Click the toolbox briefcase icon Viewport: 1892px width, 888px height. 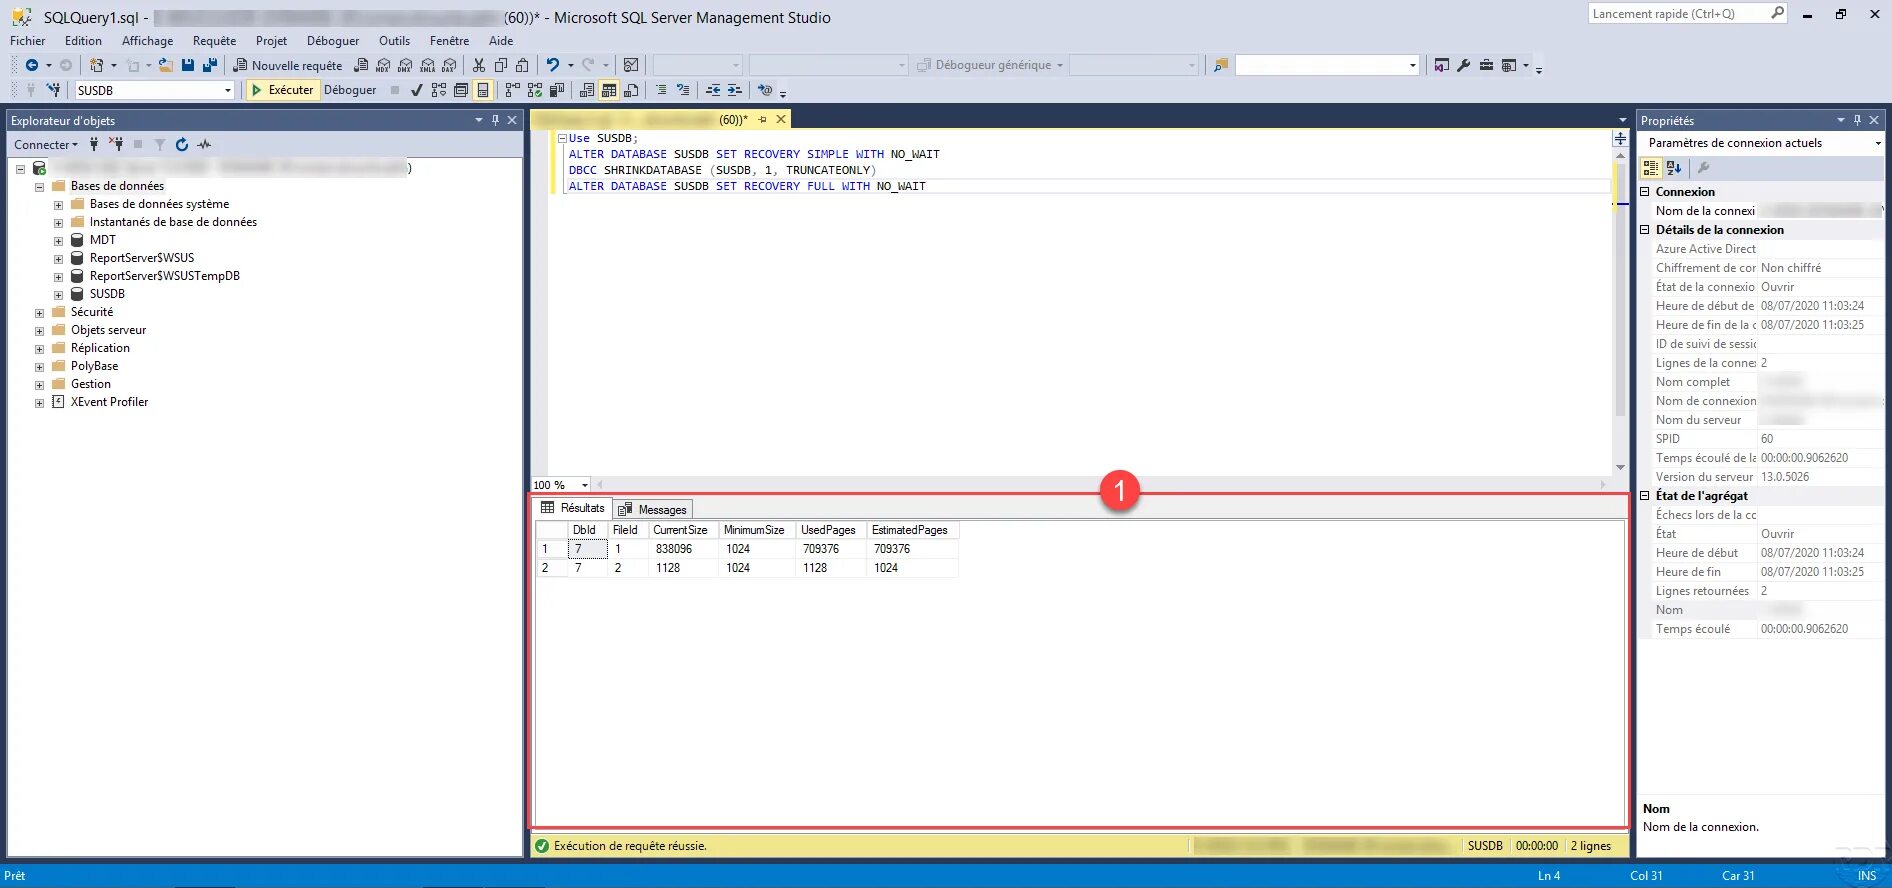pos(1486,65)
